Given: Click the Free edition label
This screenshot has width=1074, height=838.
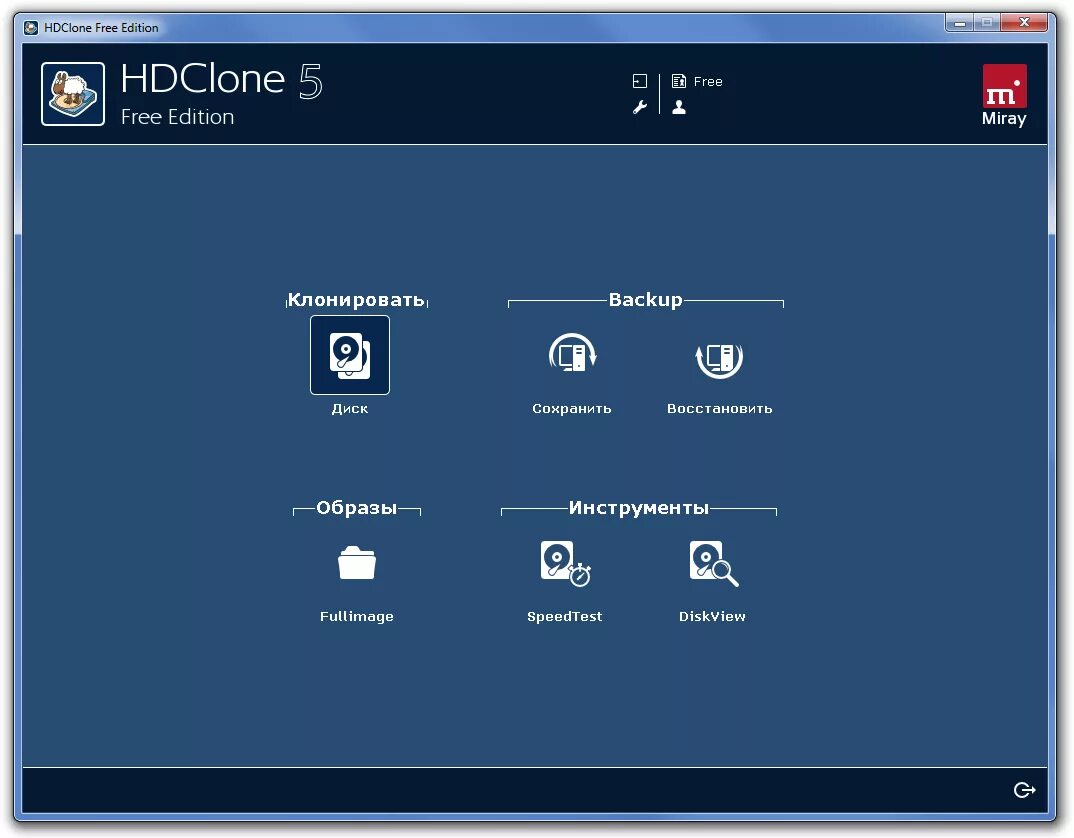Looking at the screenshot, I should pyautogui.click(x=708, y=82).
